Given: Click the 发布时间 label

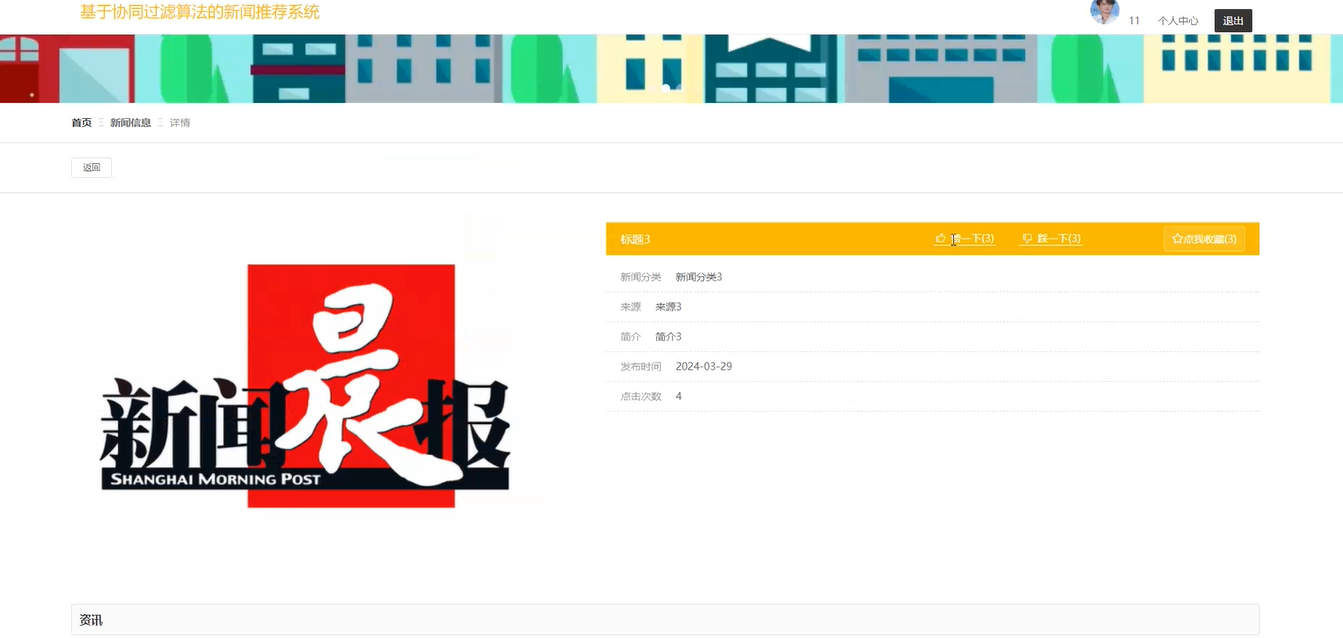Looking at the screenshot, I should click(x=641, y=367).
